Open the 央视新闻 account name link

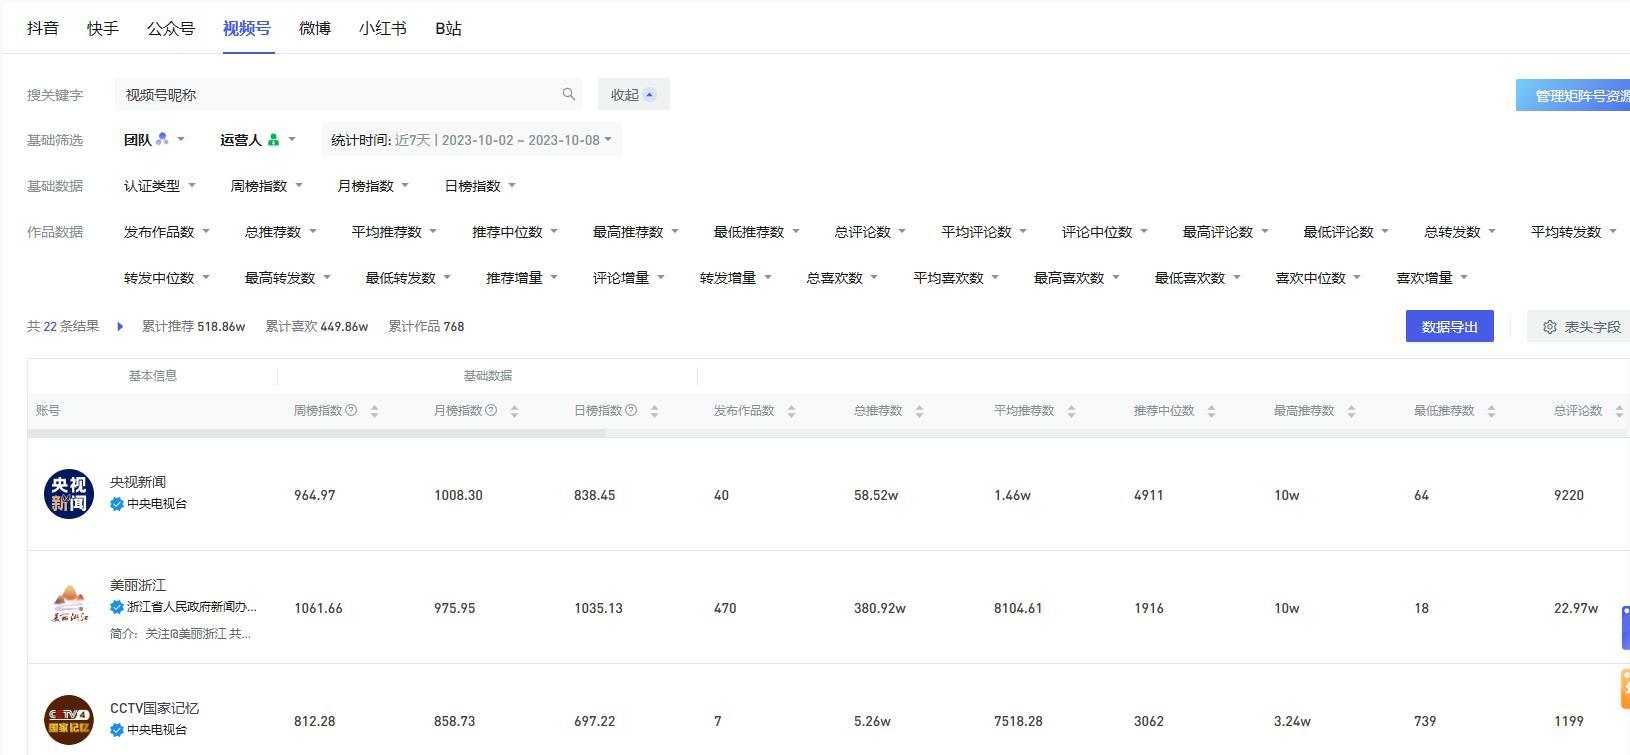coord(138,482)
